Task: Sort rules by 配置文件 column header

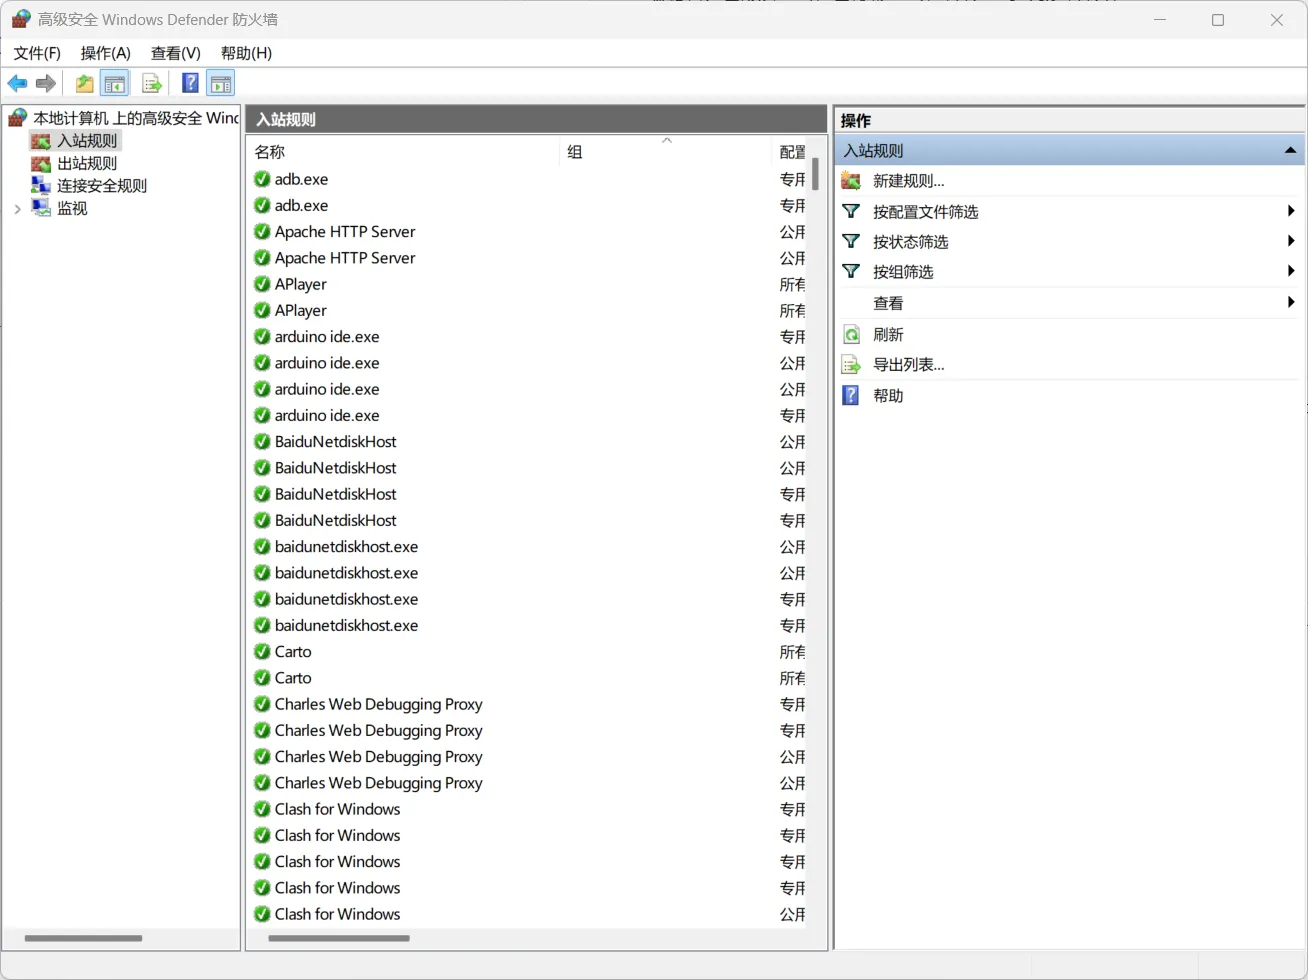Action: 789,152
